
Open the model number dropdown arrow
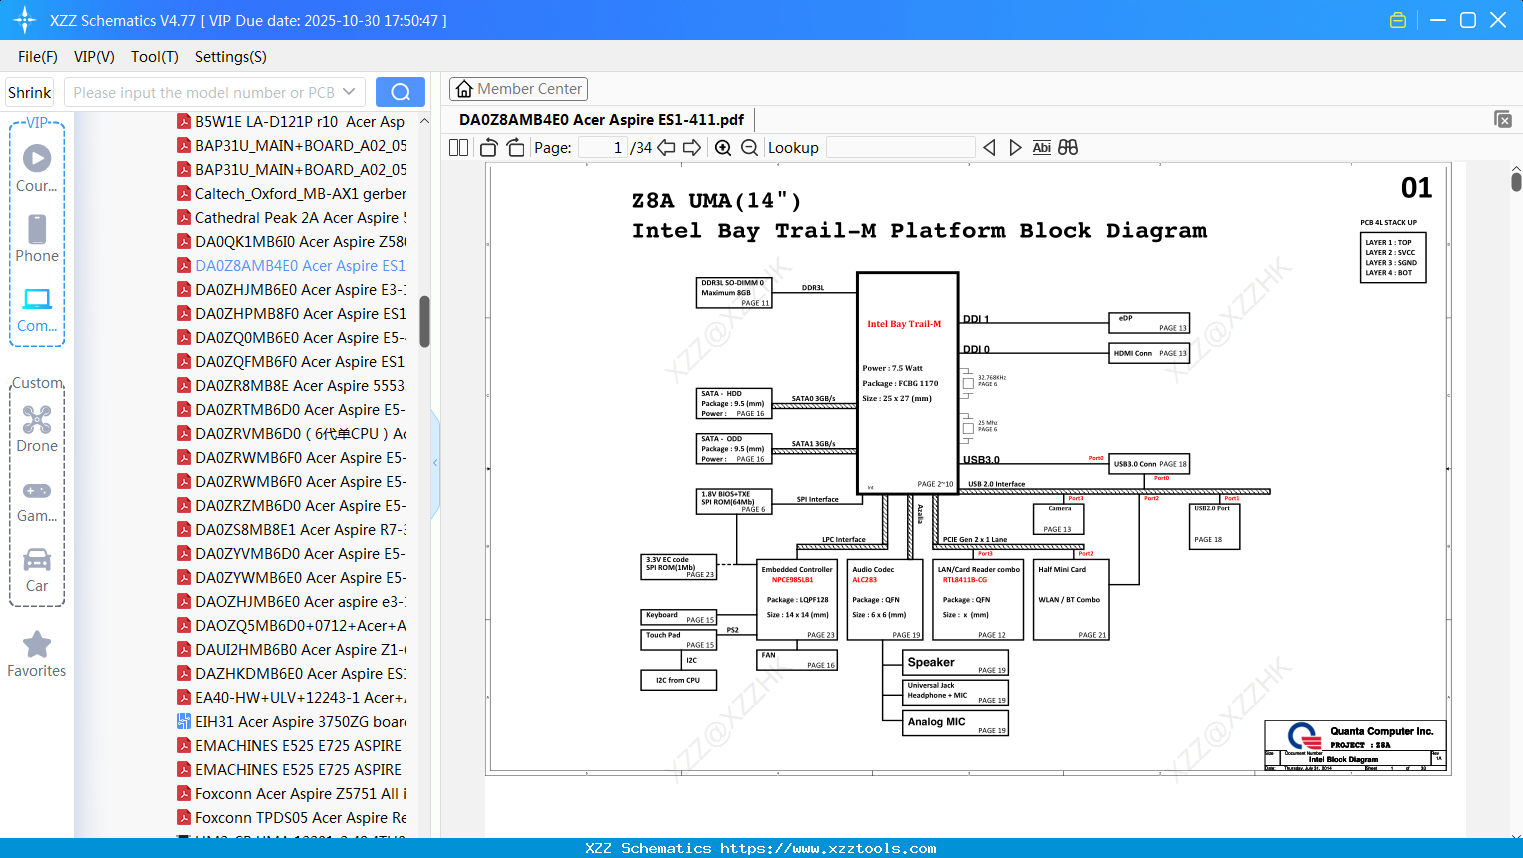(x=349, y=92)
